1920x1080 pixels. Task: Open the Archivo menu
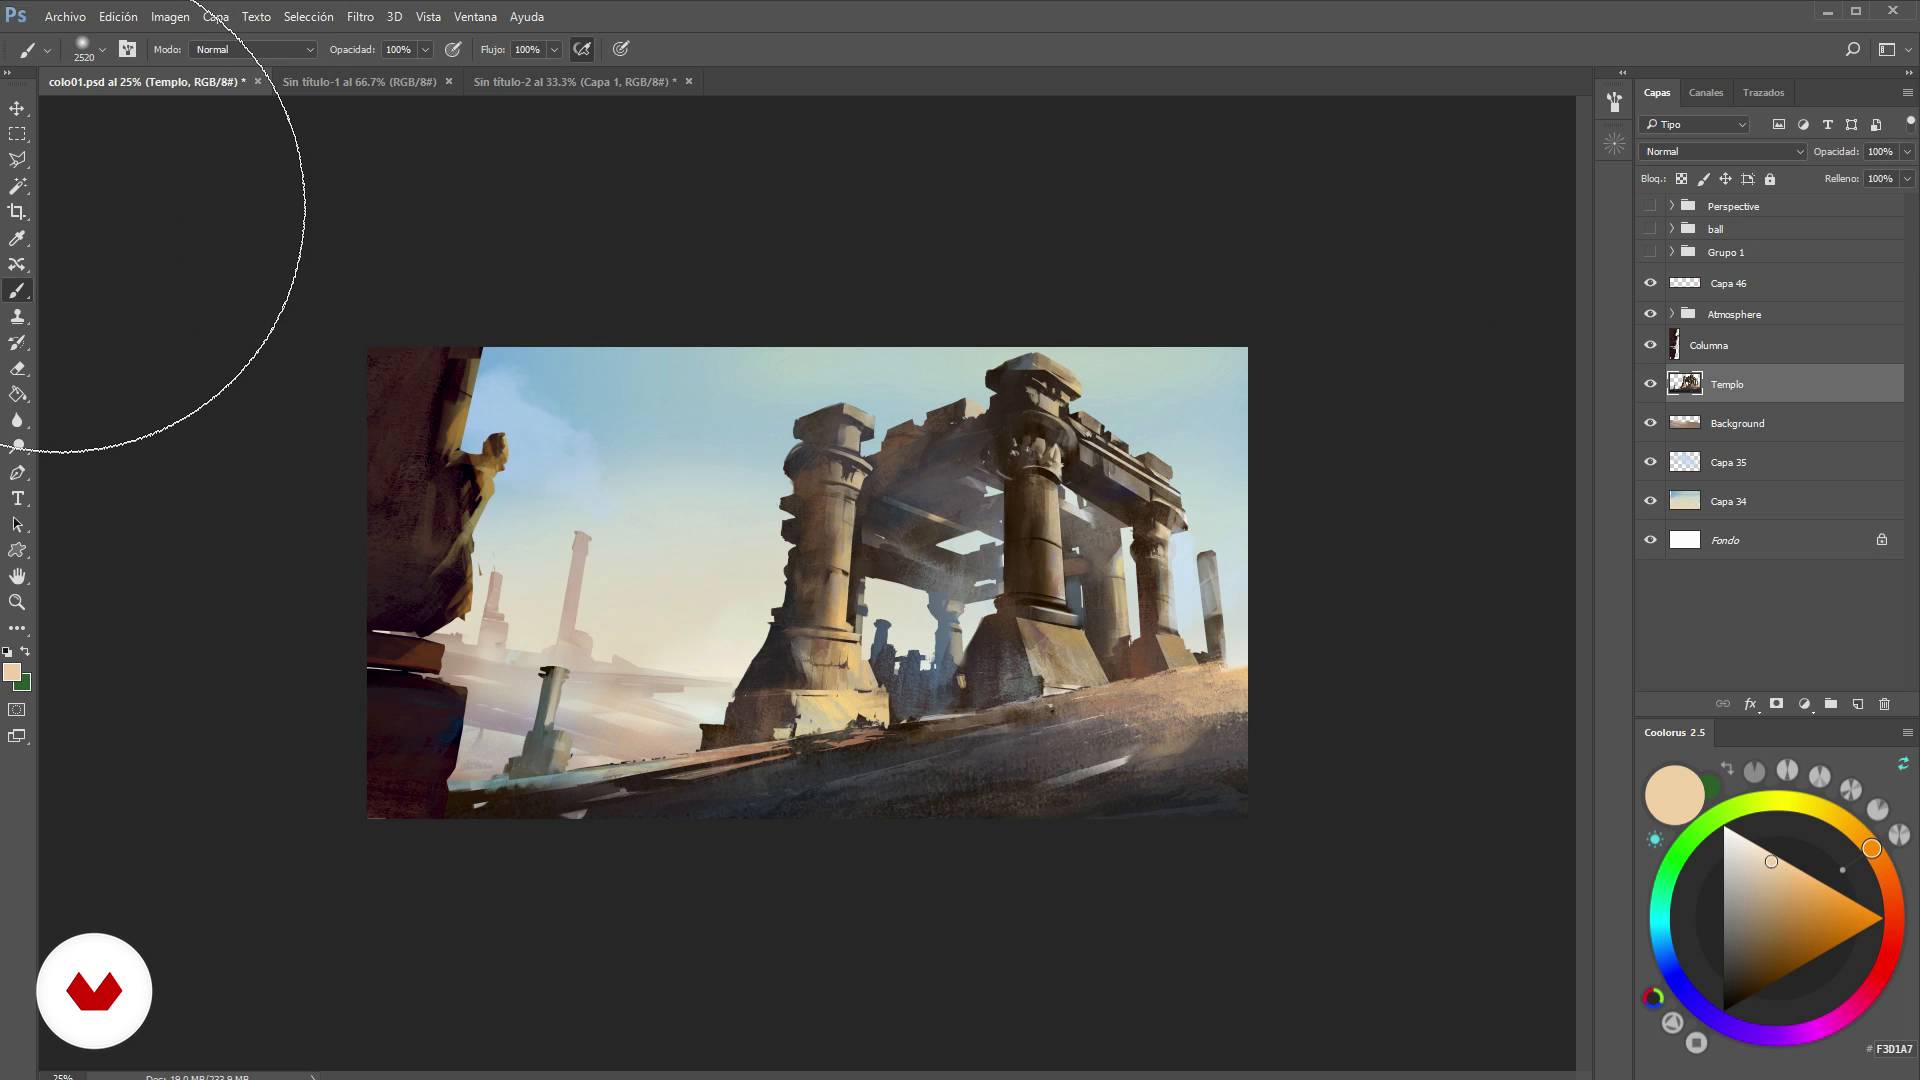pyautogui.click(x=65, y=17)
